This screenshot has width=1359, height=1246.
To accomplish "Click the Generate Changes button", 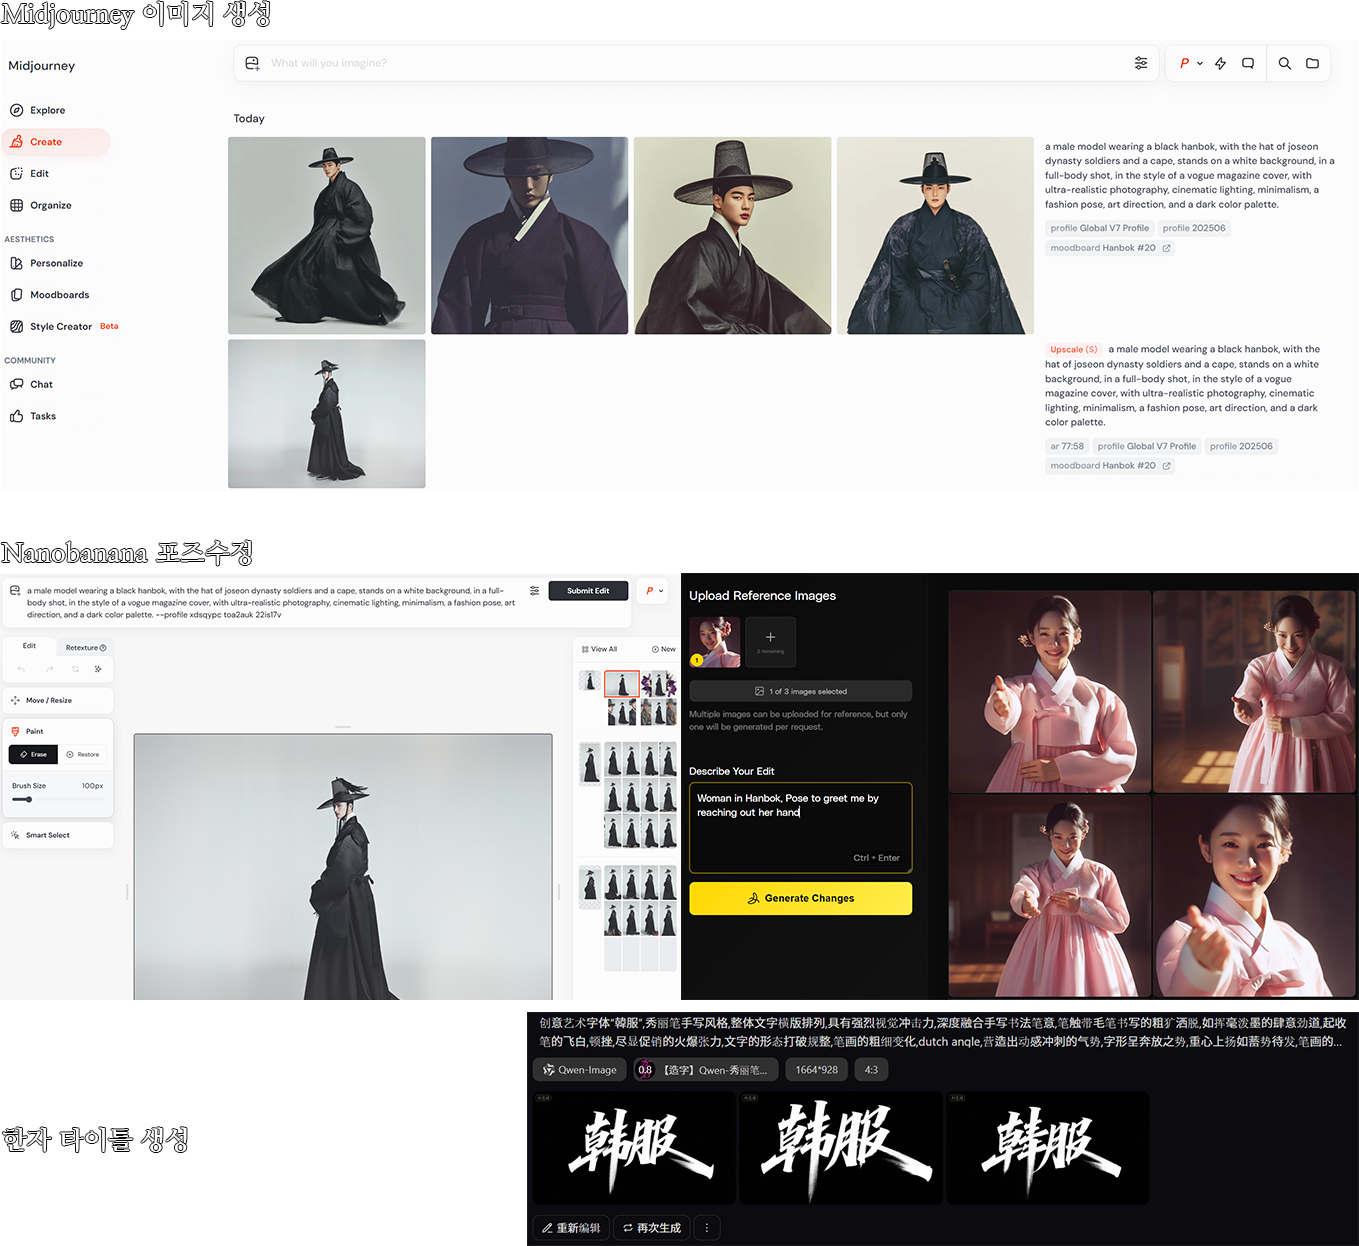I will (800, 898).
